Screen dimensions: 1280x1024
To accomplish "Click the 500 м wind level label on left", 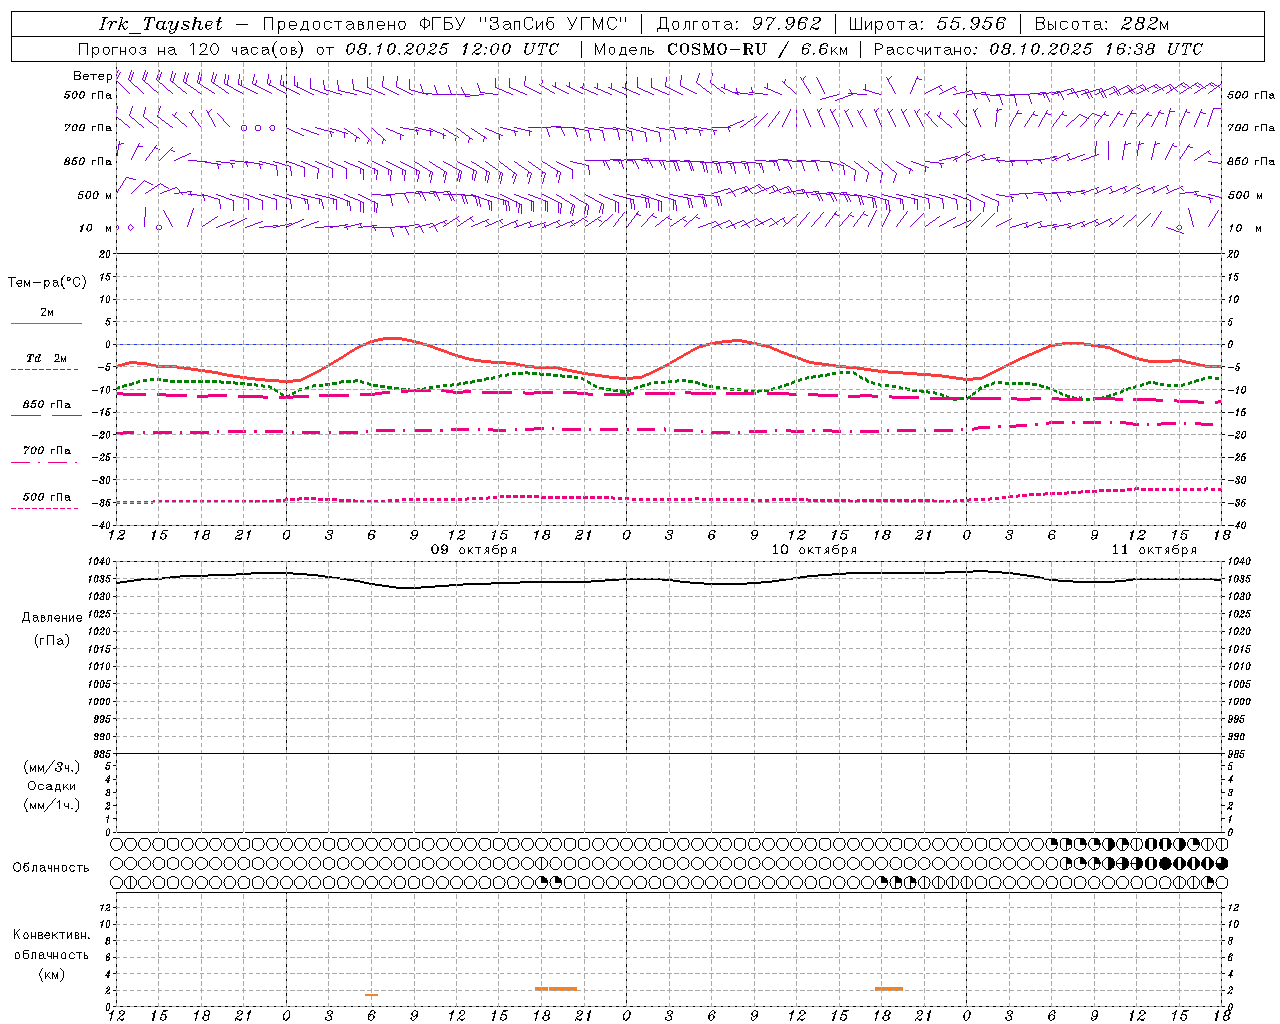I will [x=95, y=195].
